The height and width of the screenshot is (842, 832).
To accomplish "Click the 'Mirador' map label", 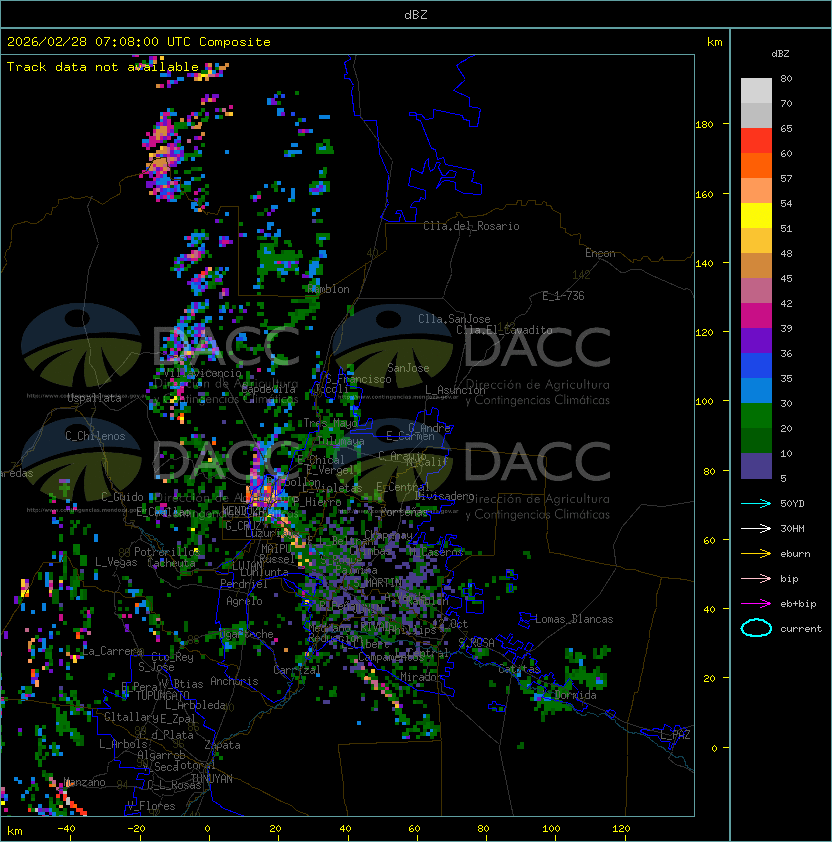I will 421,677.
